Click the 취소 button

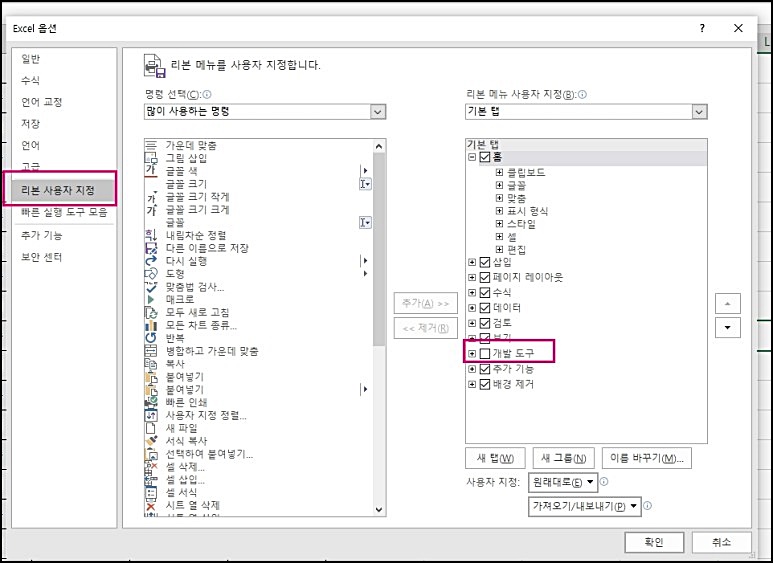click(x=721, y=542)
